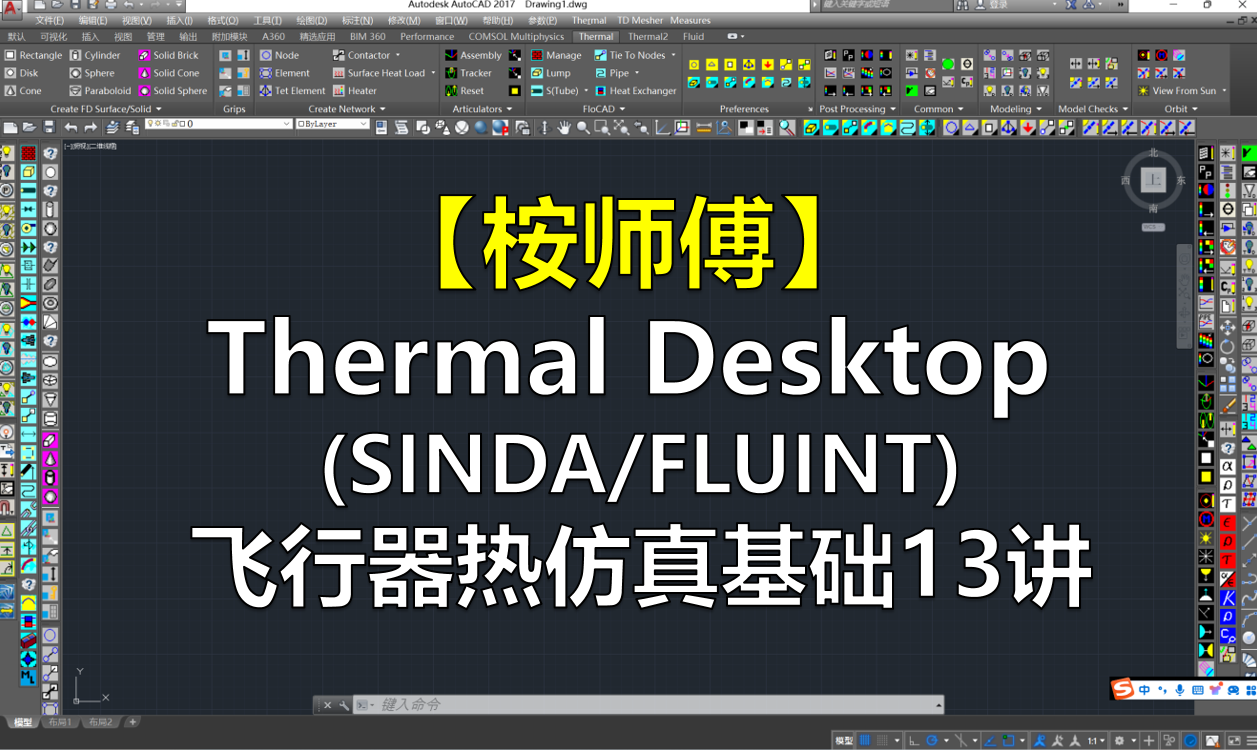Click the Save icon in the toolbar
1257x750 pixels.
47,127
